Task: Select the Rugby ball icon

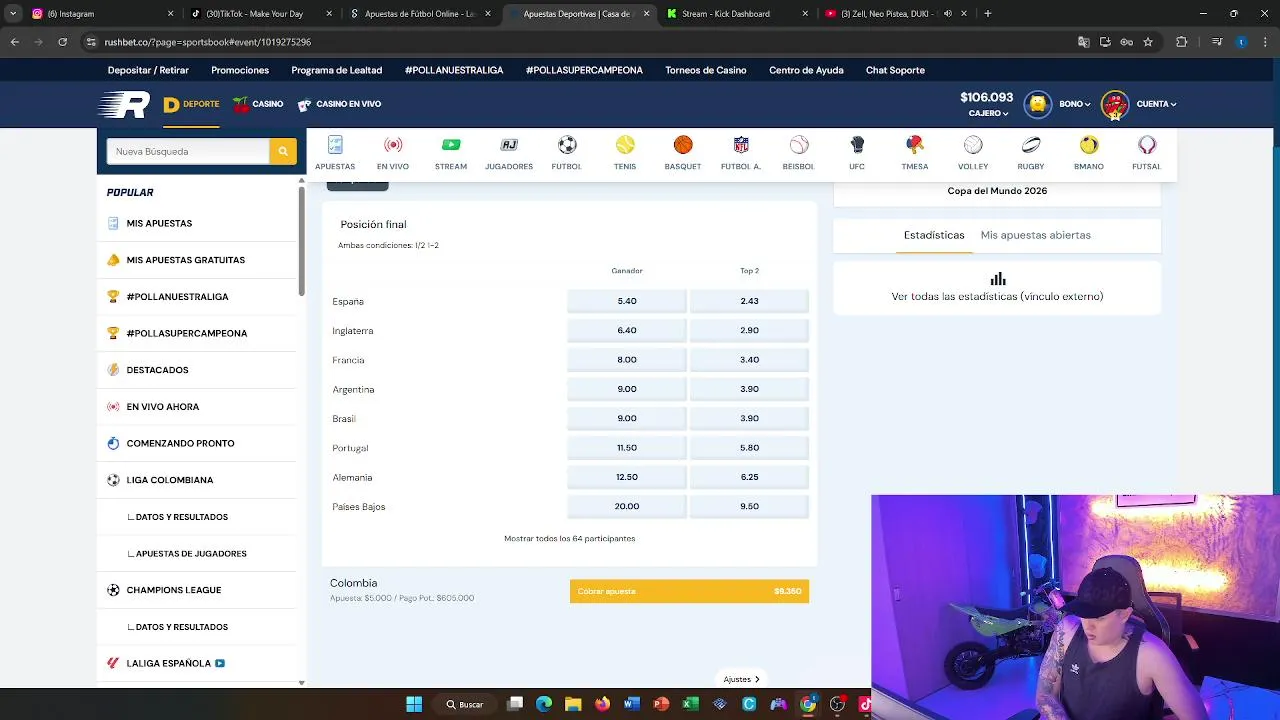Action: click(x=1031, y=145)
